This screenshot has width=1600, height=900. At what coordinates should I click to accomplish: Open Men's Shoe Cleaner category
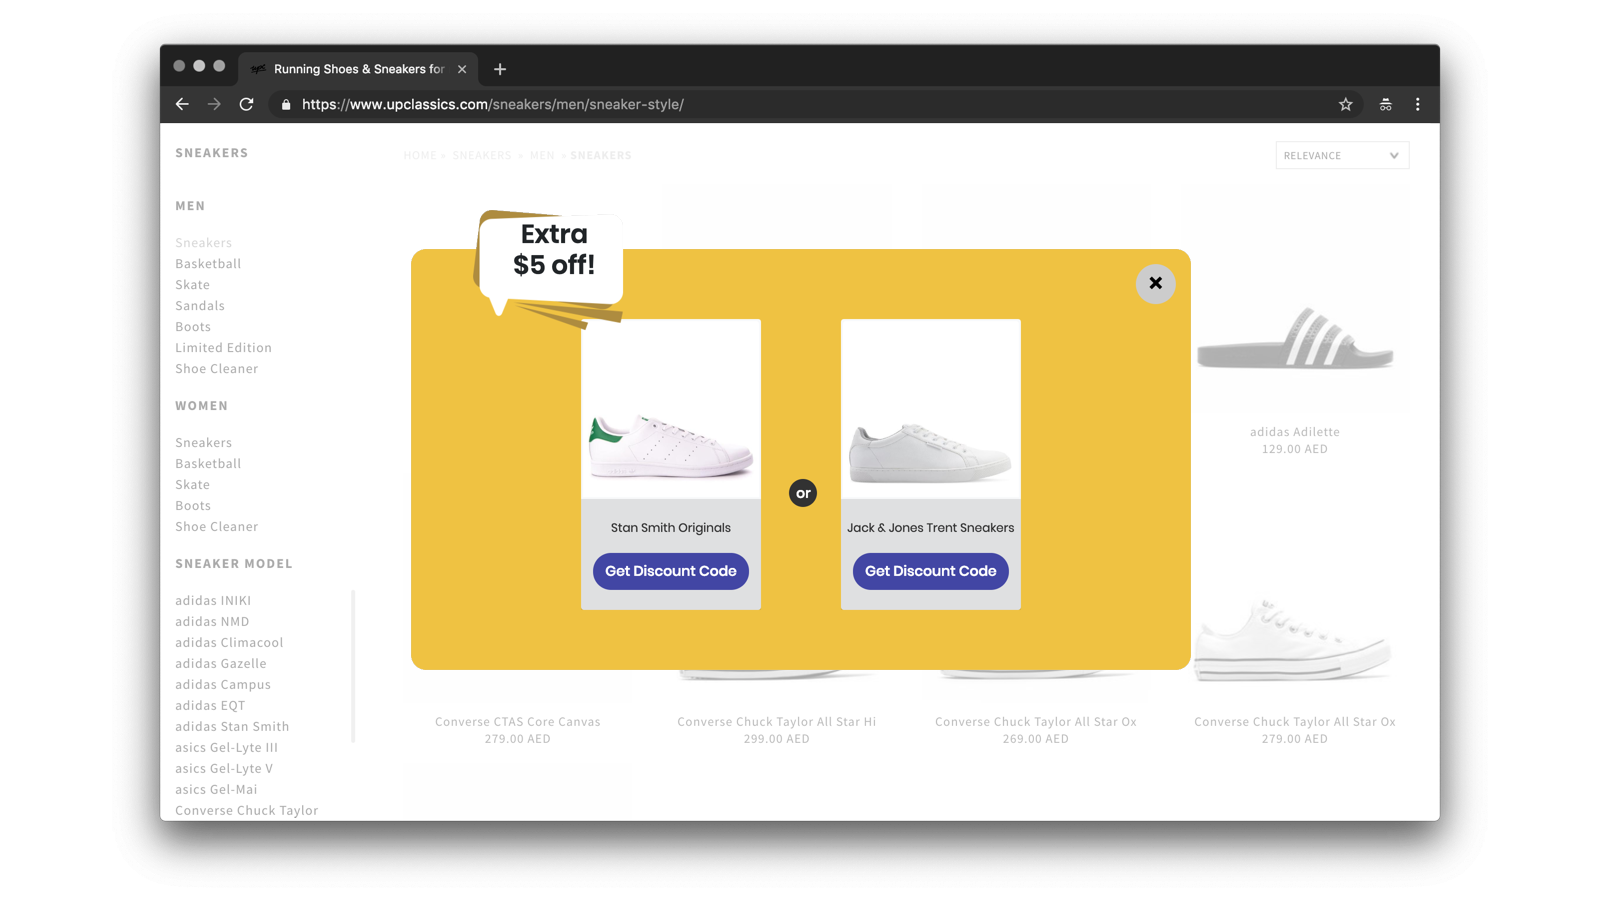point(216,369)
